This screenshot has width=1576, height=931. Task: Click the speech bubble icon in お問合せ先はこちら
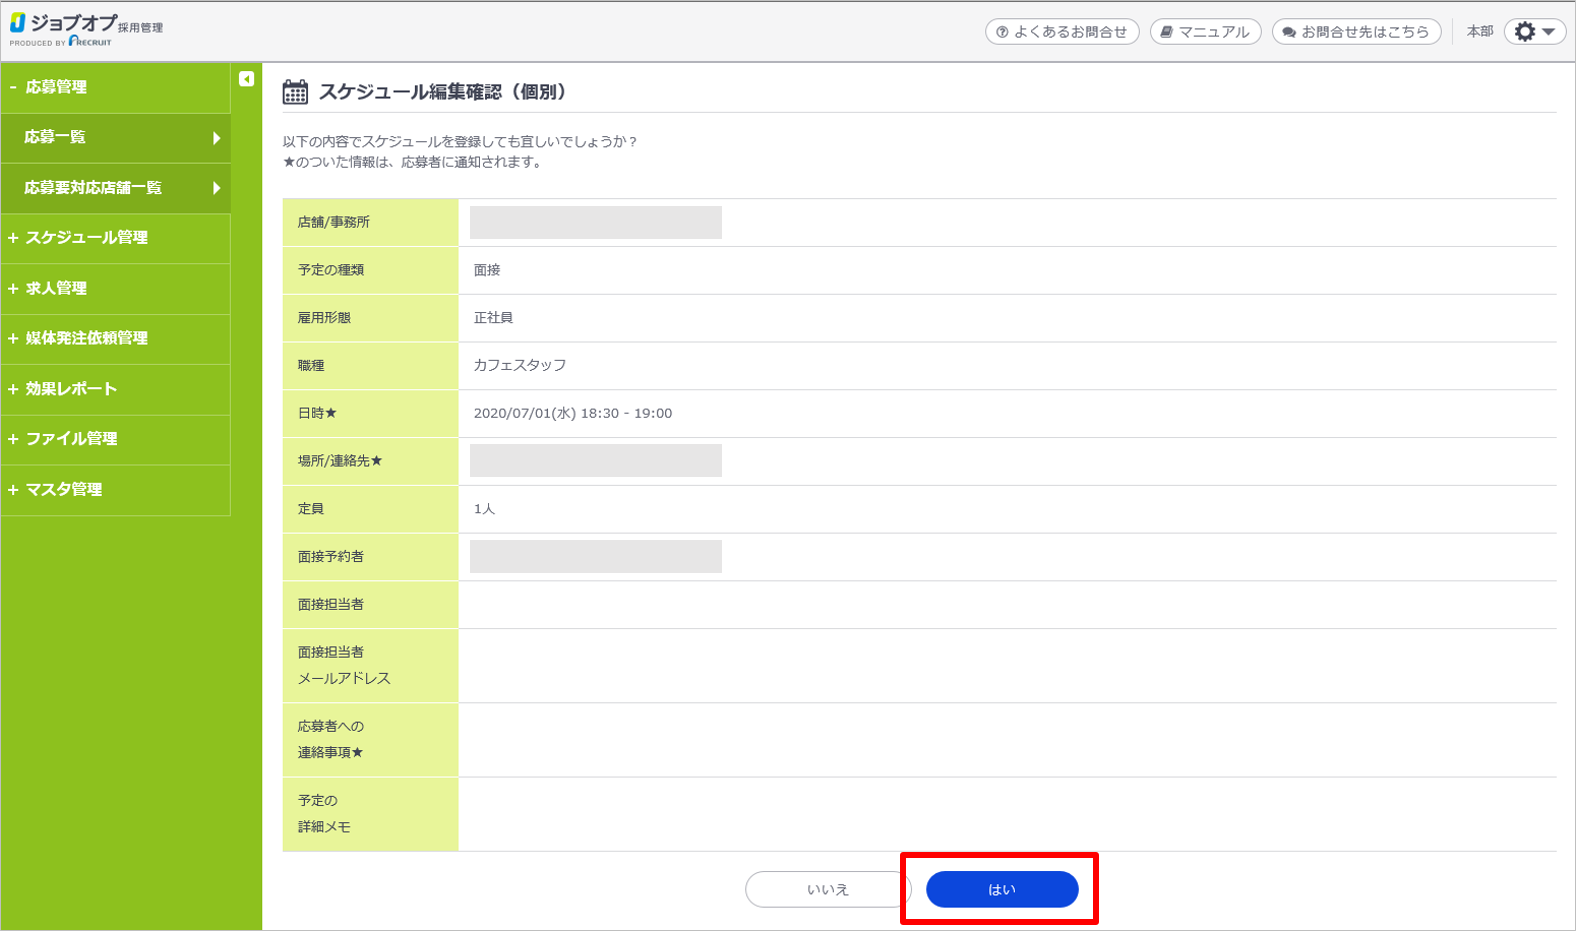[1289, 32]
